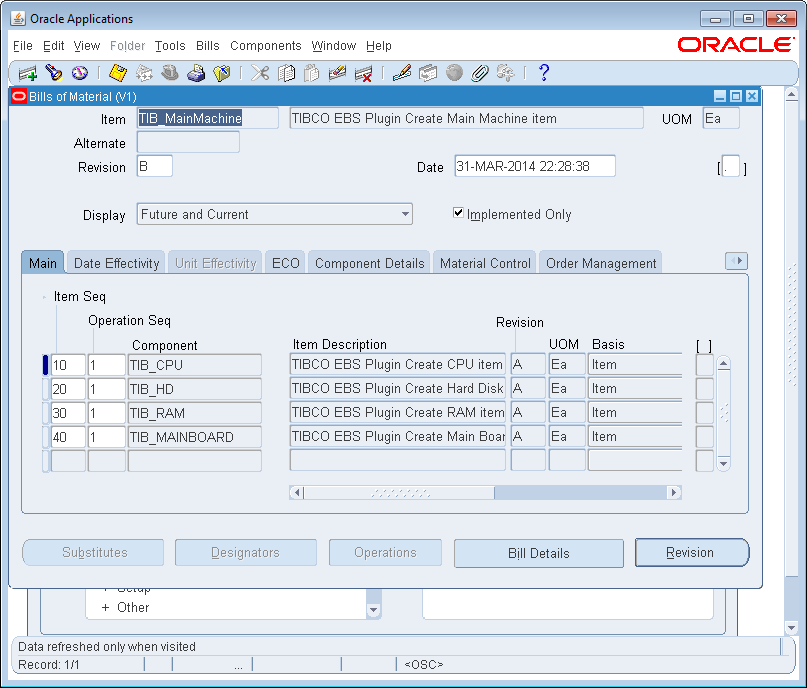Open the Edit menu

click(54, 46)
